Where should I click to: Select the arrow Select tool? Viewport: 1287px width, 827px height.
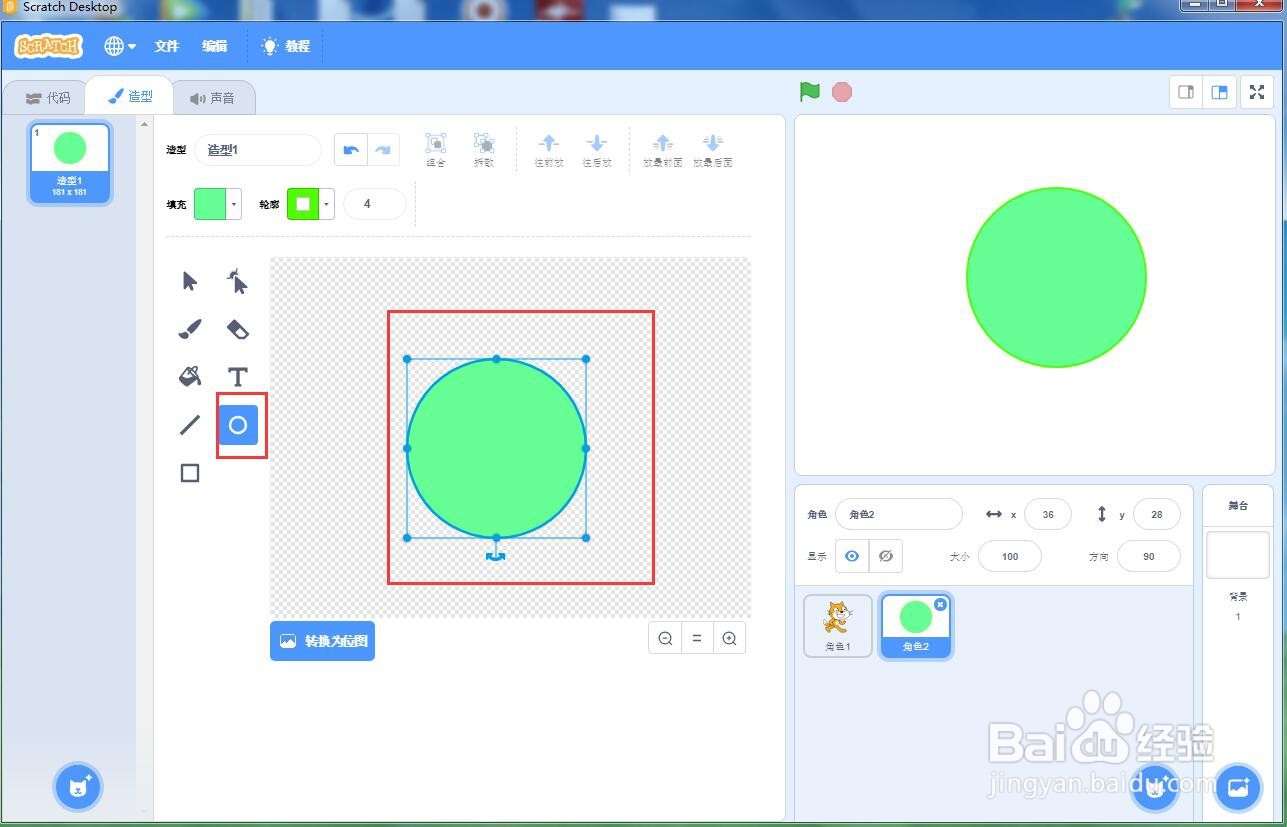coord(190,281)
